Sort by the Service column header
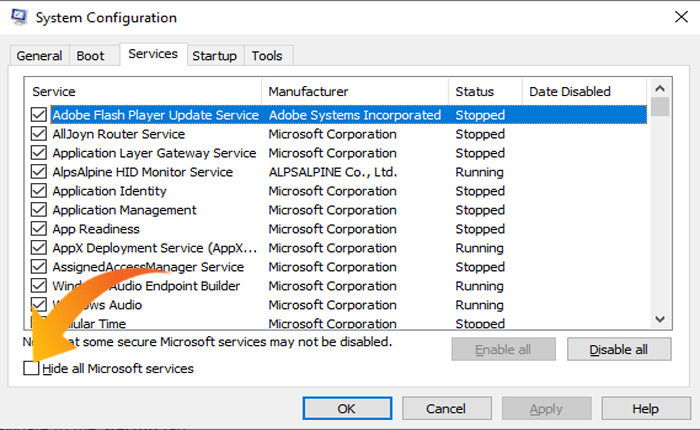This screenshot has width=700, height=430. click(142, 92)
